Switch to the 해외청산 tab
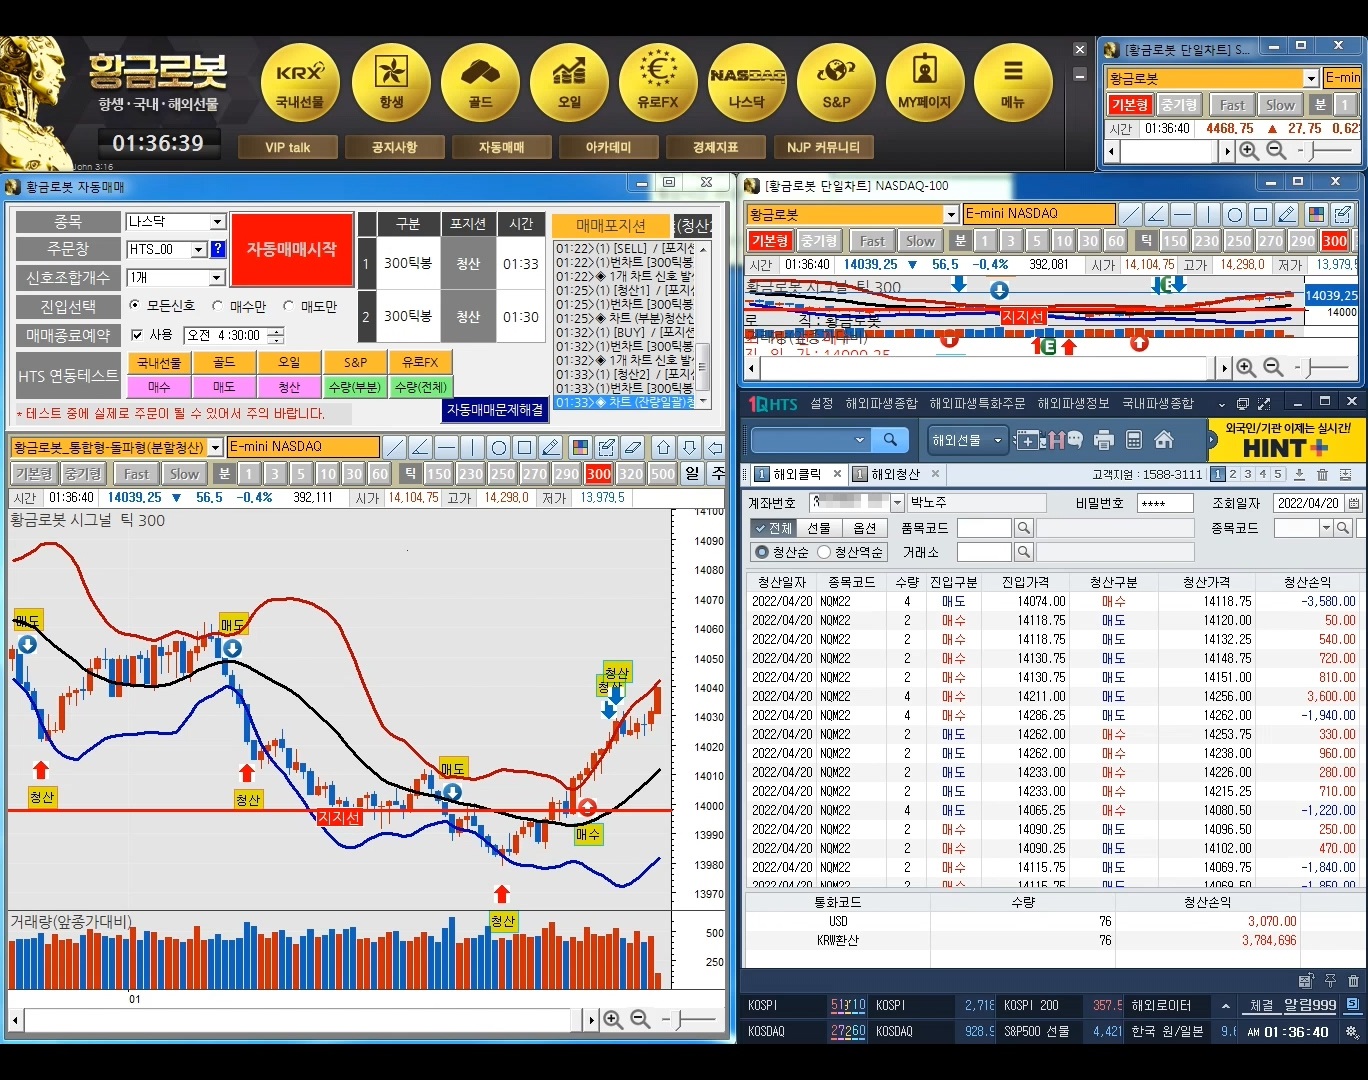The image size is (1368, 1080). (x=895, y=474)
